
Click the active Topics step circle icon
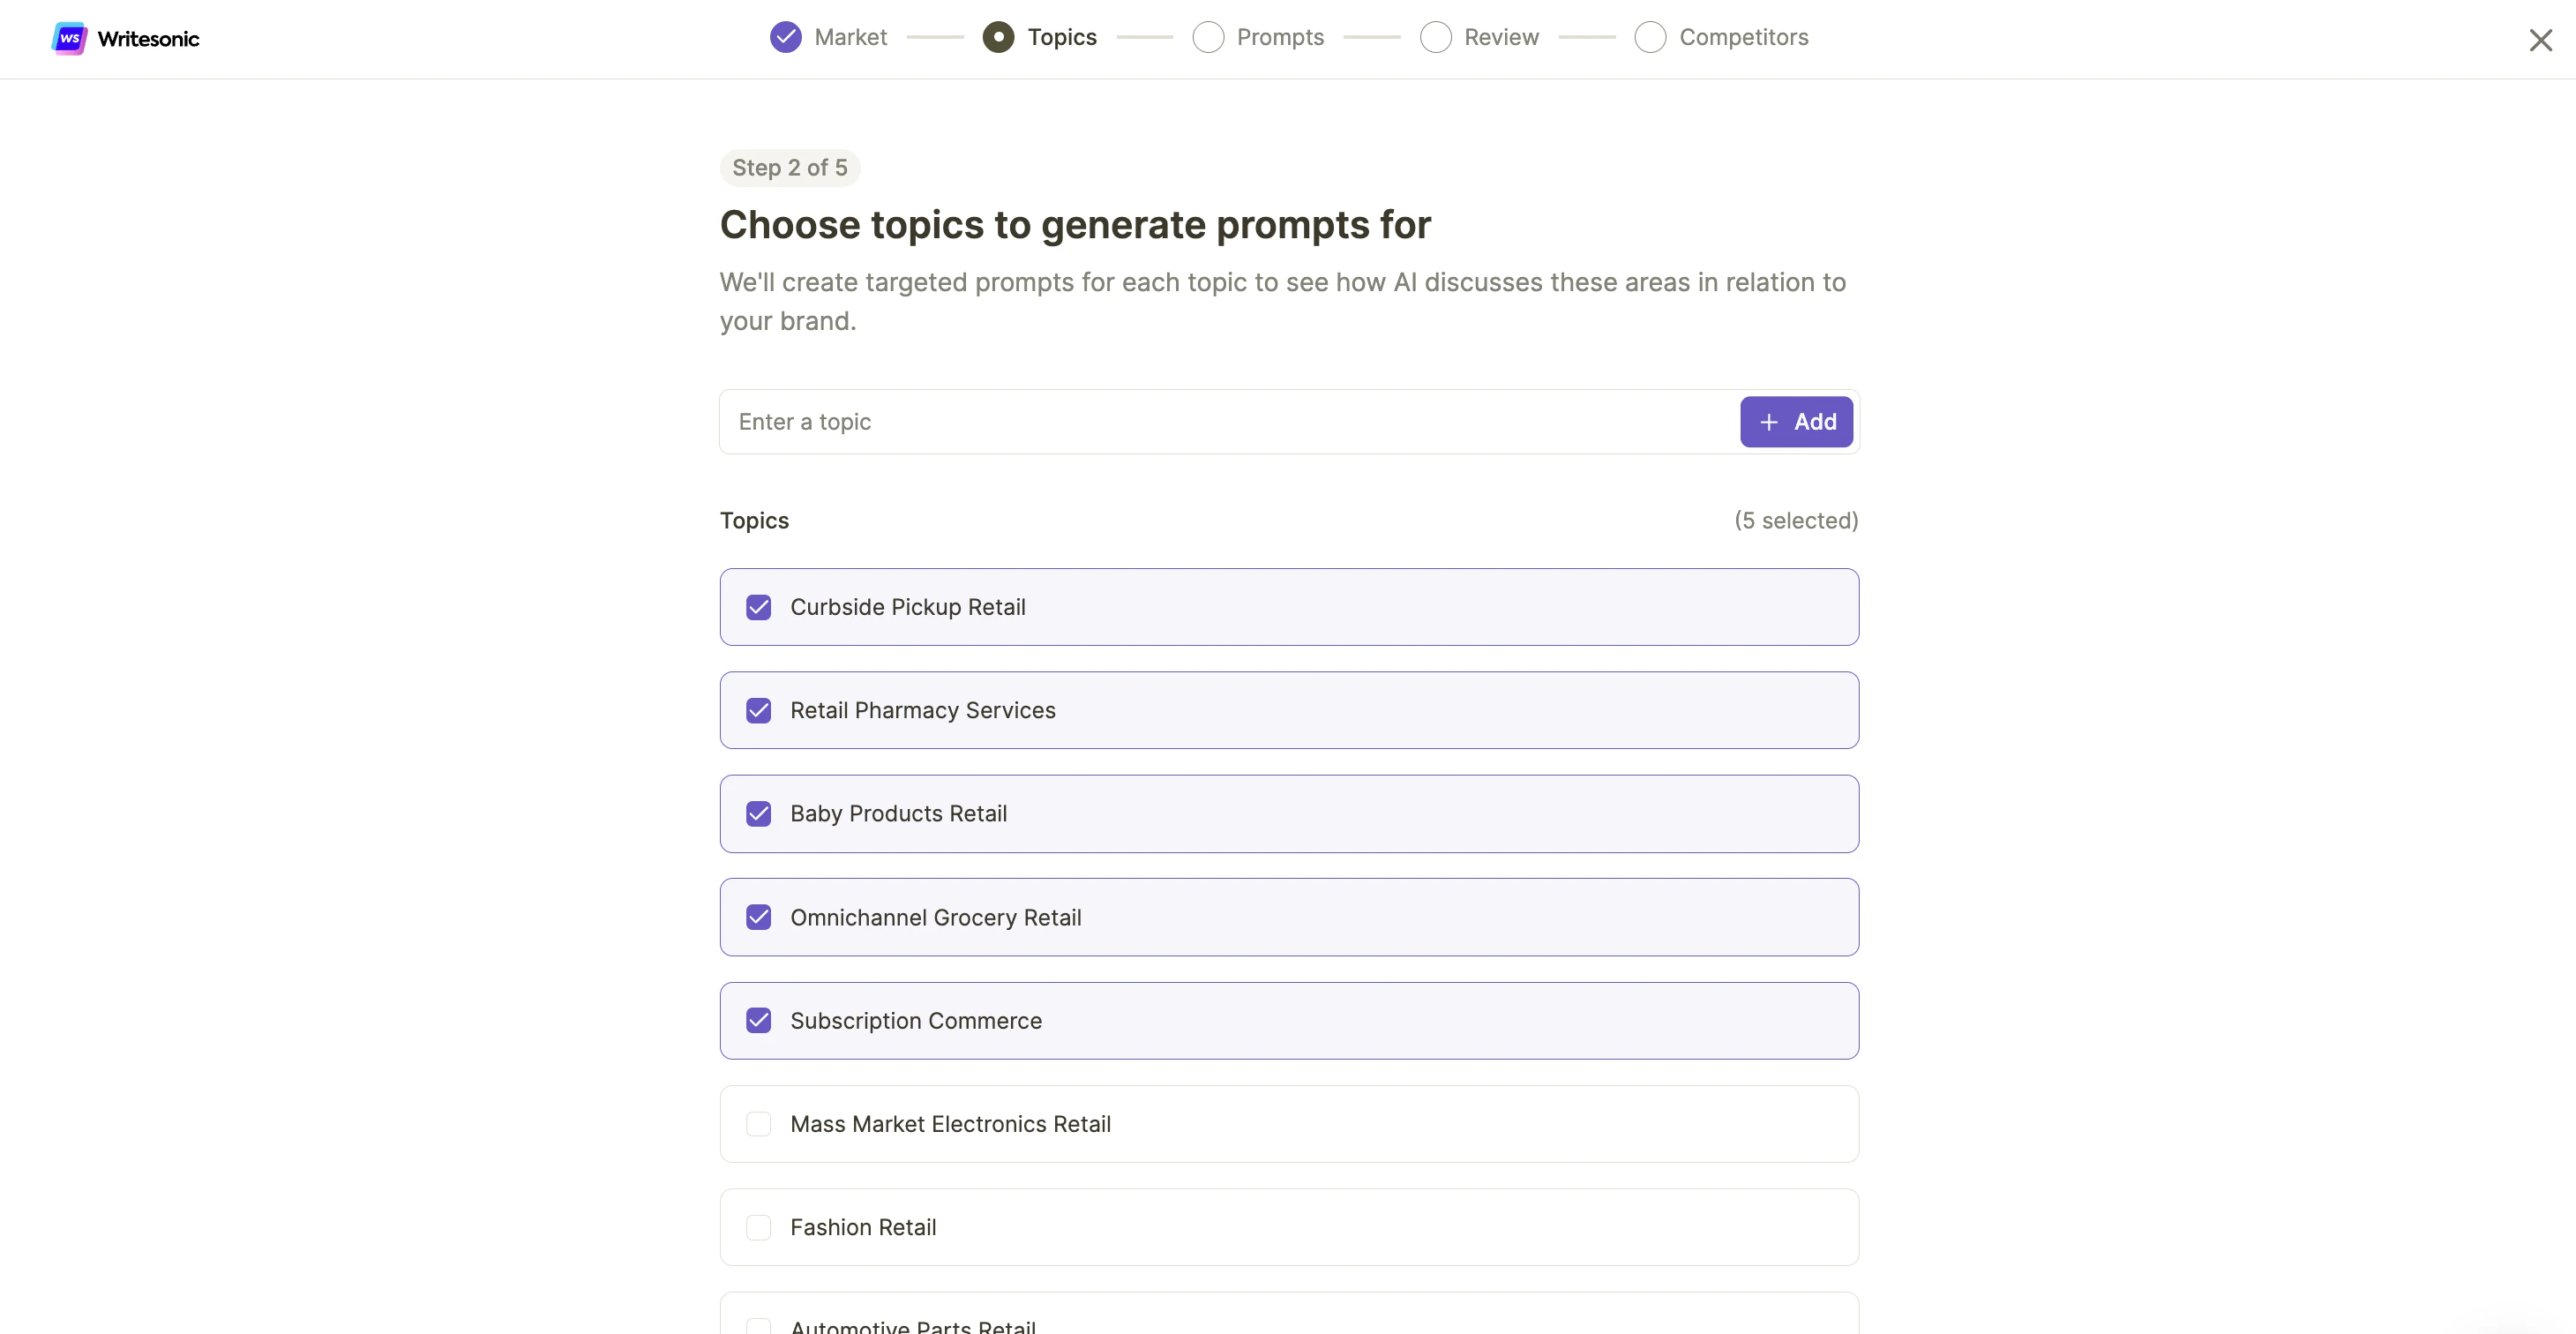tap(997, 37)
